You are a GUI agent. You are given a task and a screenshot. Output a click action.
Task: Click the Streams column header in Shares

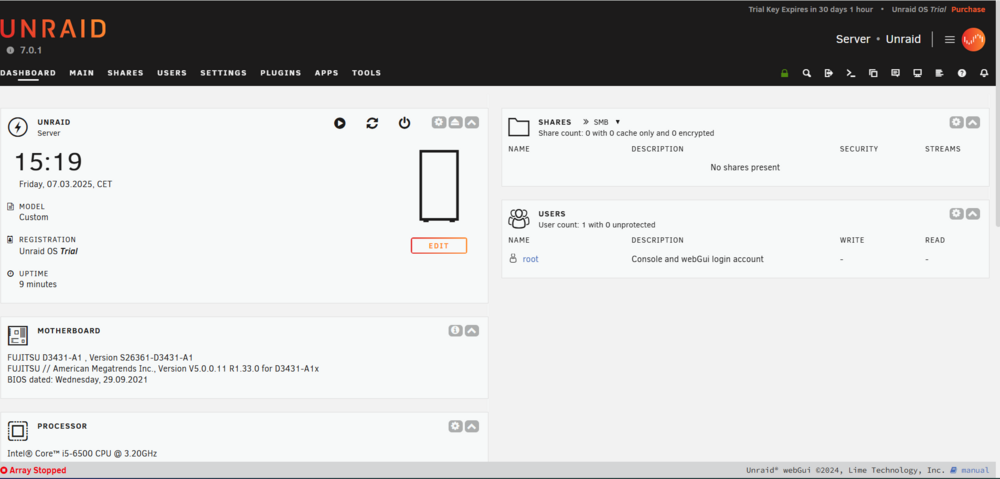pos(943,149)
